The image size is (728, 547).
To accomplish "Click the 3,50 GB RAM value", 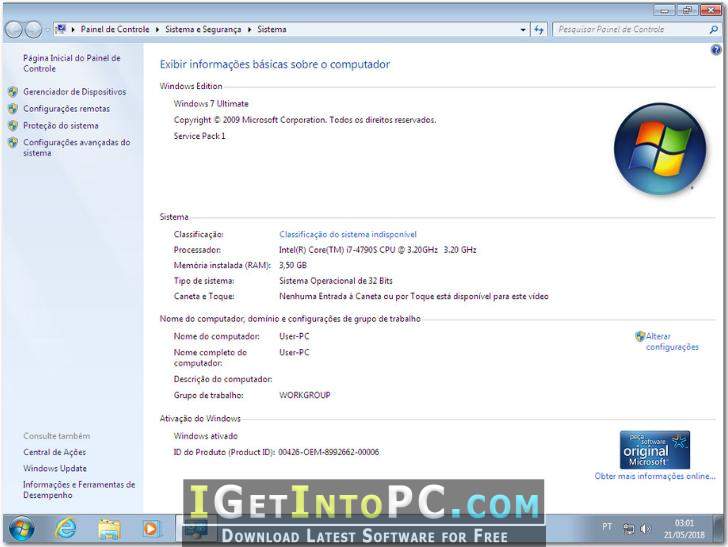I will (x=292, y=266).
